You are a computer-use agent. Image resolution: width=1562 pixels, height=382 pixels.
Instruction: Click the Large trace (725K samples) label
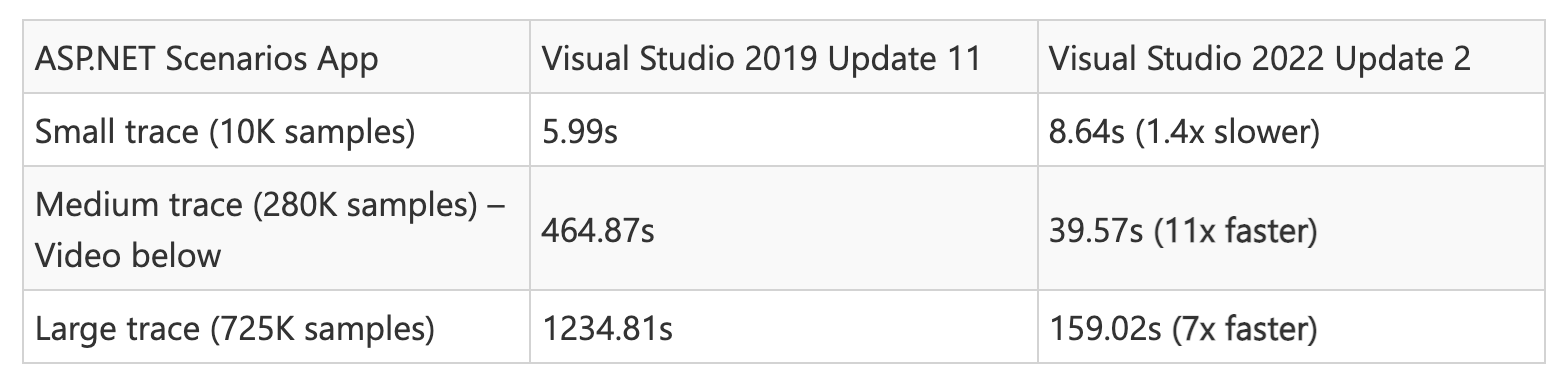(234, 329)
